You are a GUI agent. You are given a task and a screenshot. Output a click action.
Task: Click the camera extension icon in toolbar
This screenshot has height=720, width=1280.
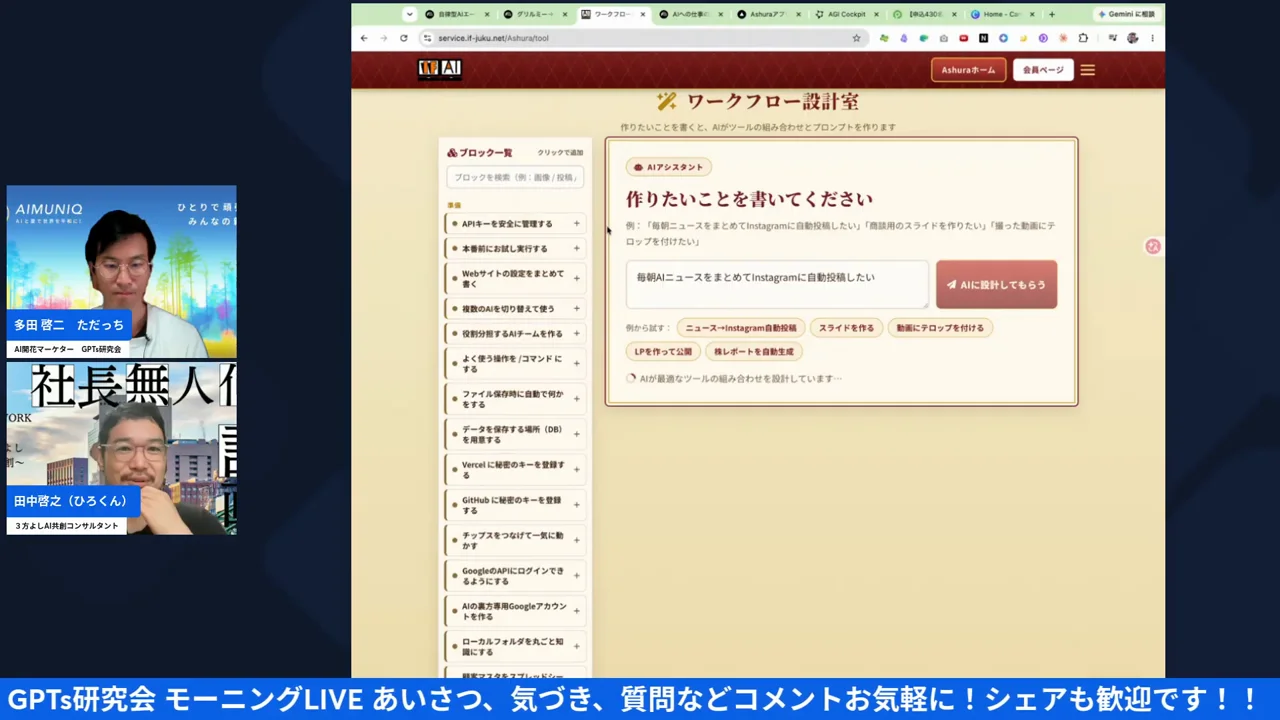tap(944, 38)
